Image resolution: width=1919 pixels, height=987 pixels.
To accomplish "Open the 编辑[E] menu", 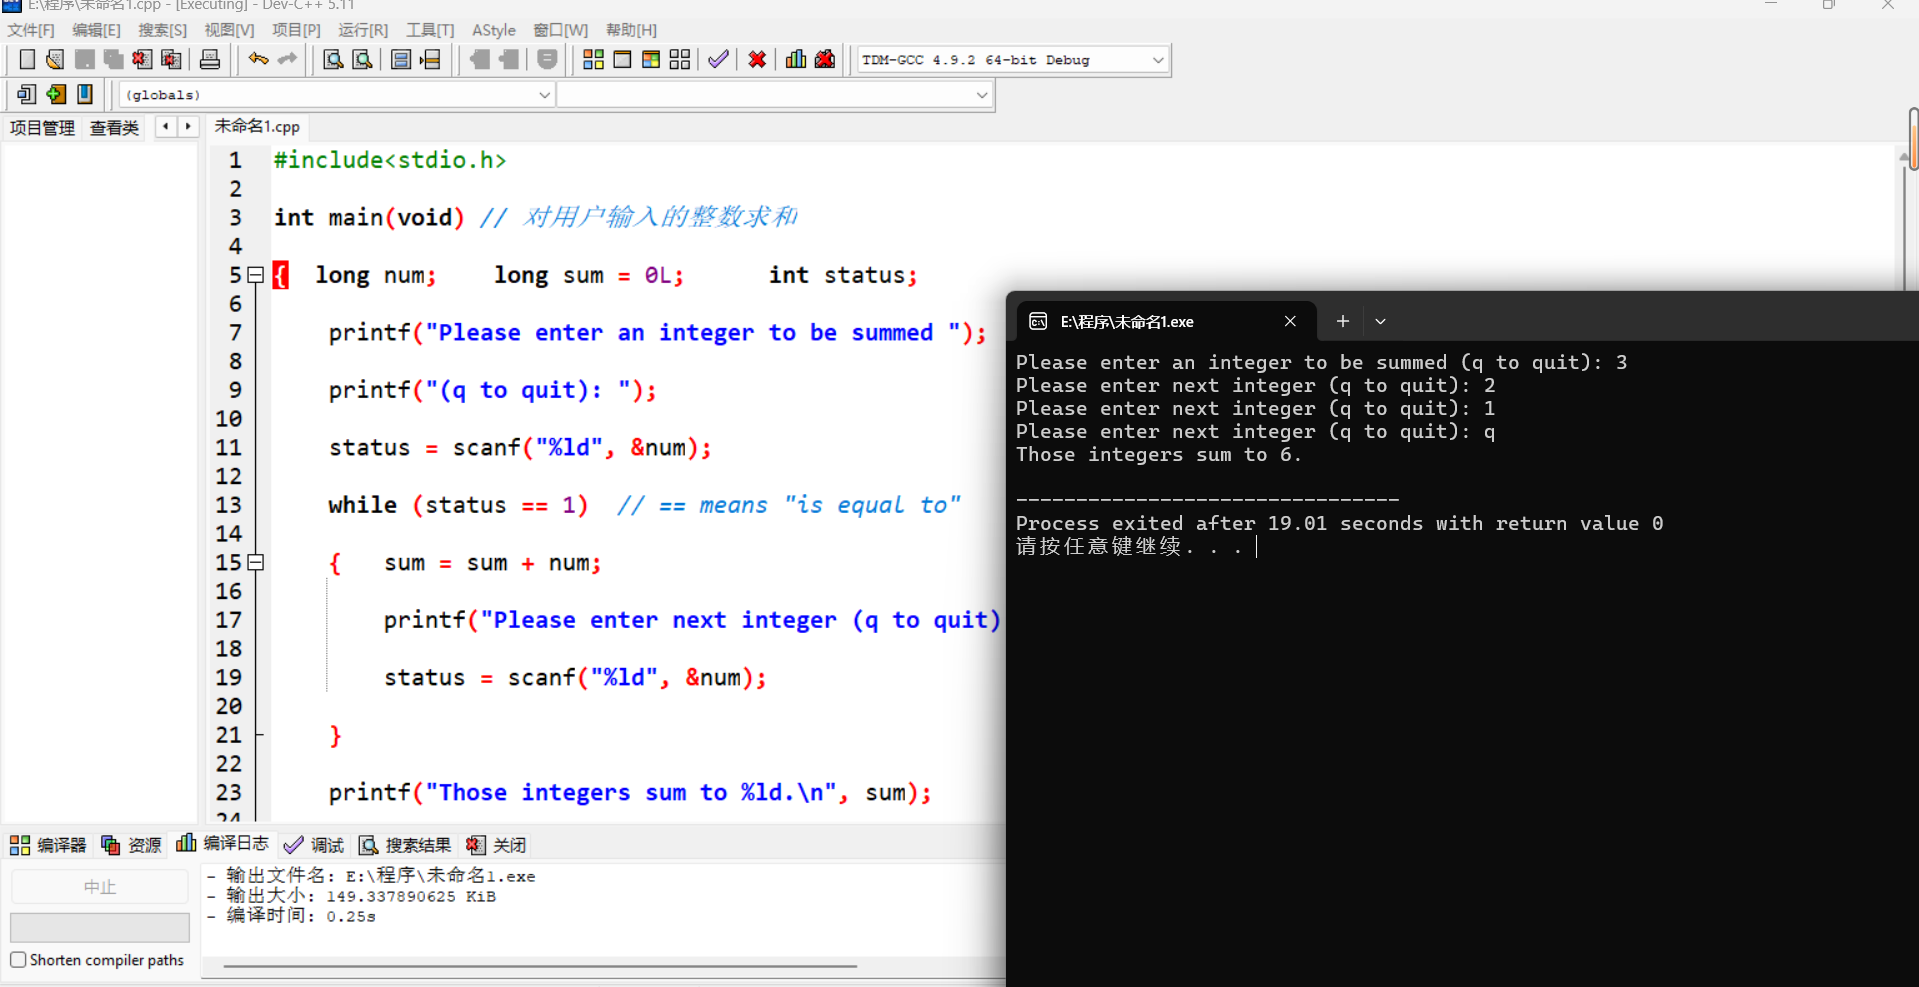I will (x=96, y=30).
